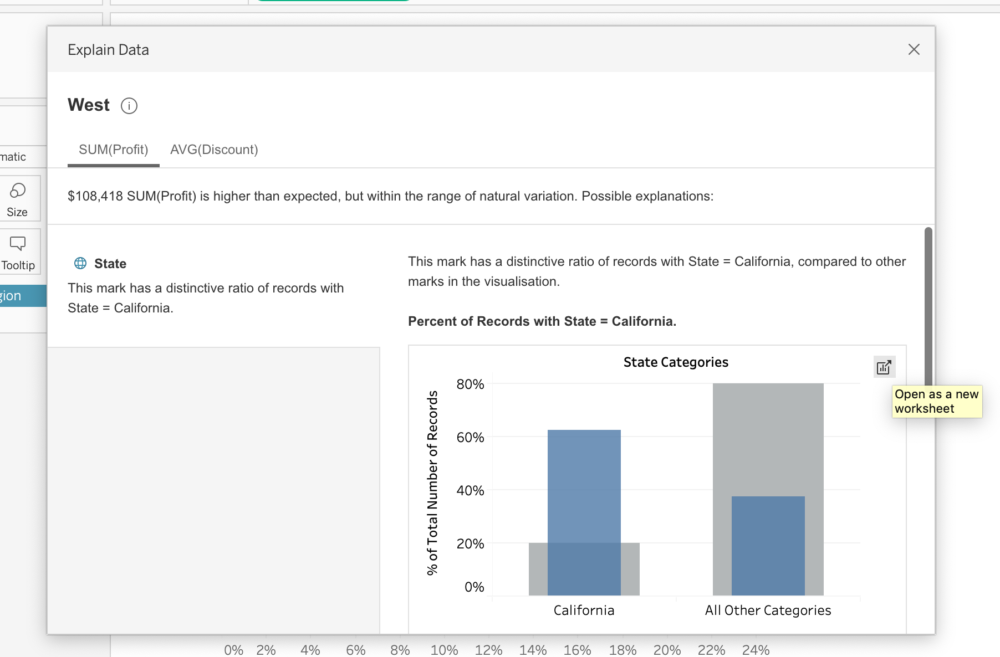
Task: Click the West mark title in the dialog
Action: pos(84,105)
